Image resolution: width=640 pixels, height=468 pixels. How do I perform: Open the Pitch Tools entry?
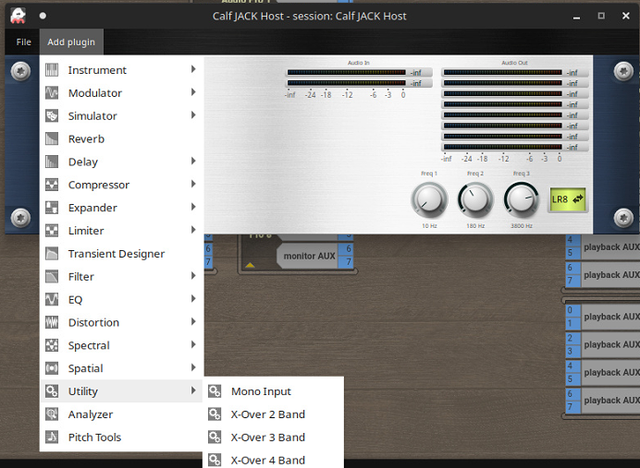point(122,437)
